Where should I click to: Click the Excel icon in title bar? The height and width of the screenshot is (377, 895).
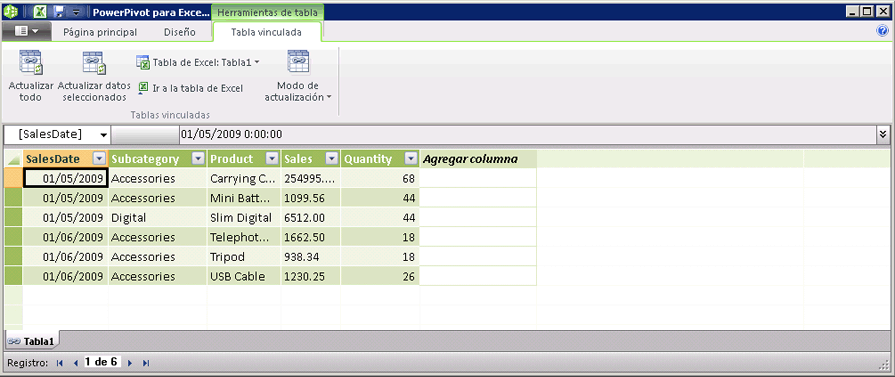coord(40,11)
